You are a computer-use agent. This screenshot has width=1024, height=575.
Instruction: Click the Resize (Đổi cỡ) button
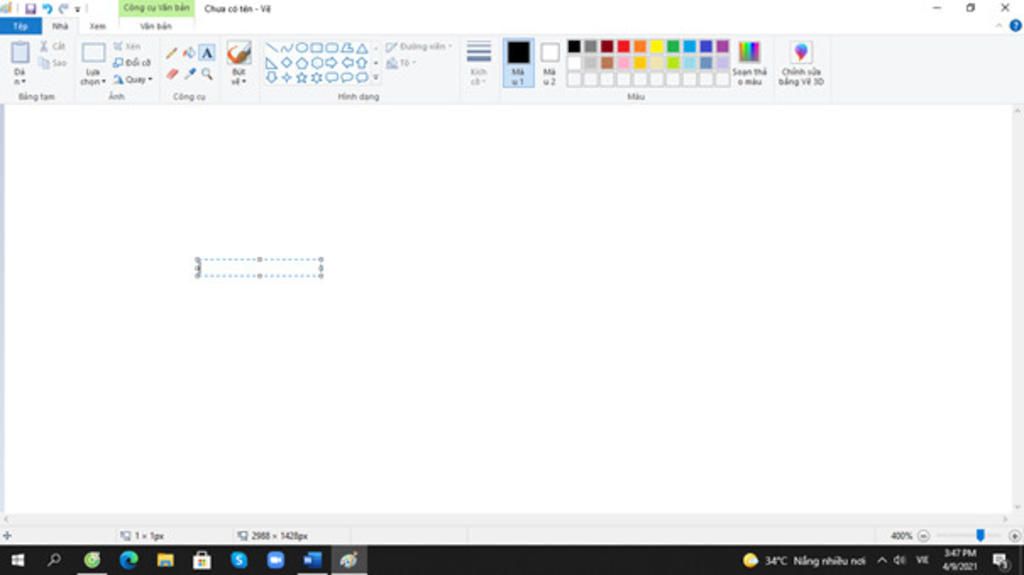point(132,63)
